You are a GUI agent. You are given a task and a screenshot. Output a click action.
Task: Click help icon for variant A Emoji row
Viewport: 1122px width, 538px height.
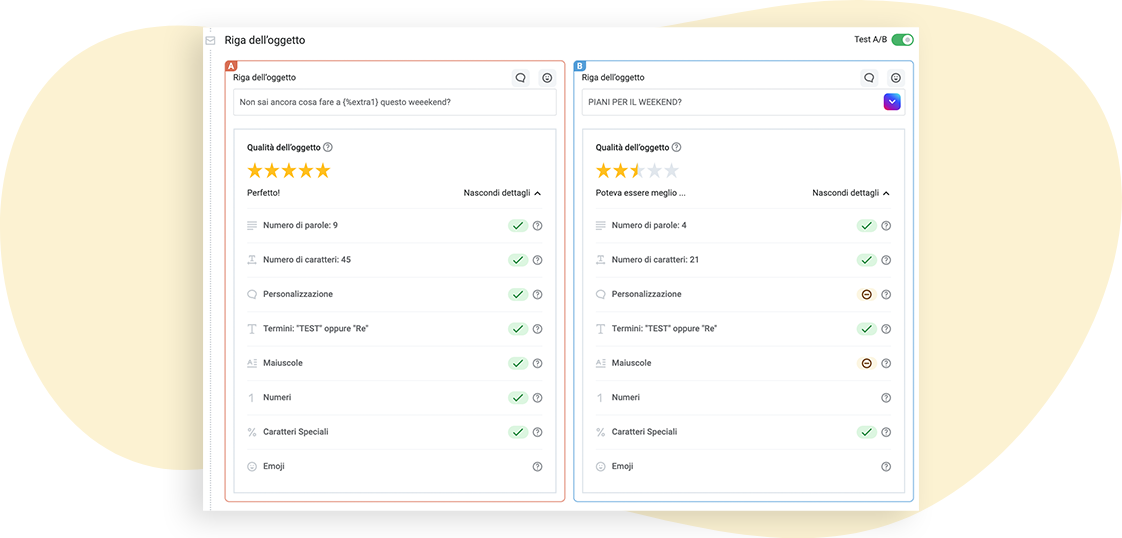click(x=537, y=467)
